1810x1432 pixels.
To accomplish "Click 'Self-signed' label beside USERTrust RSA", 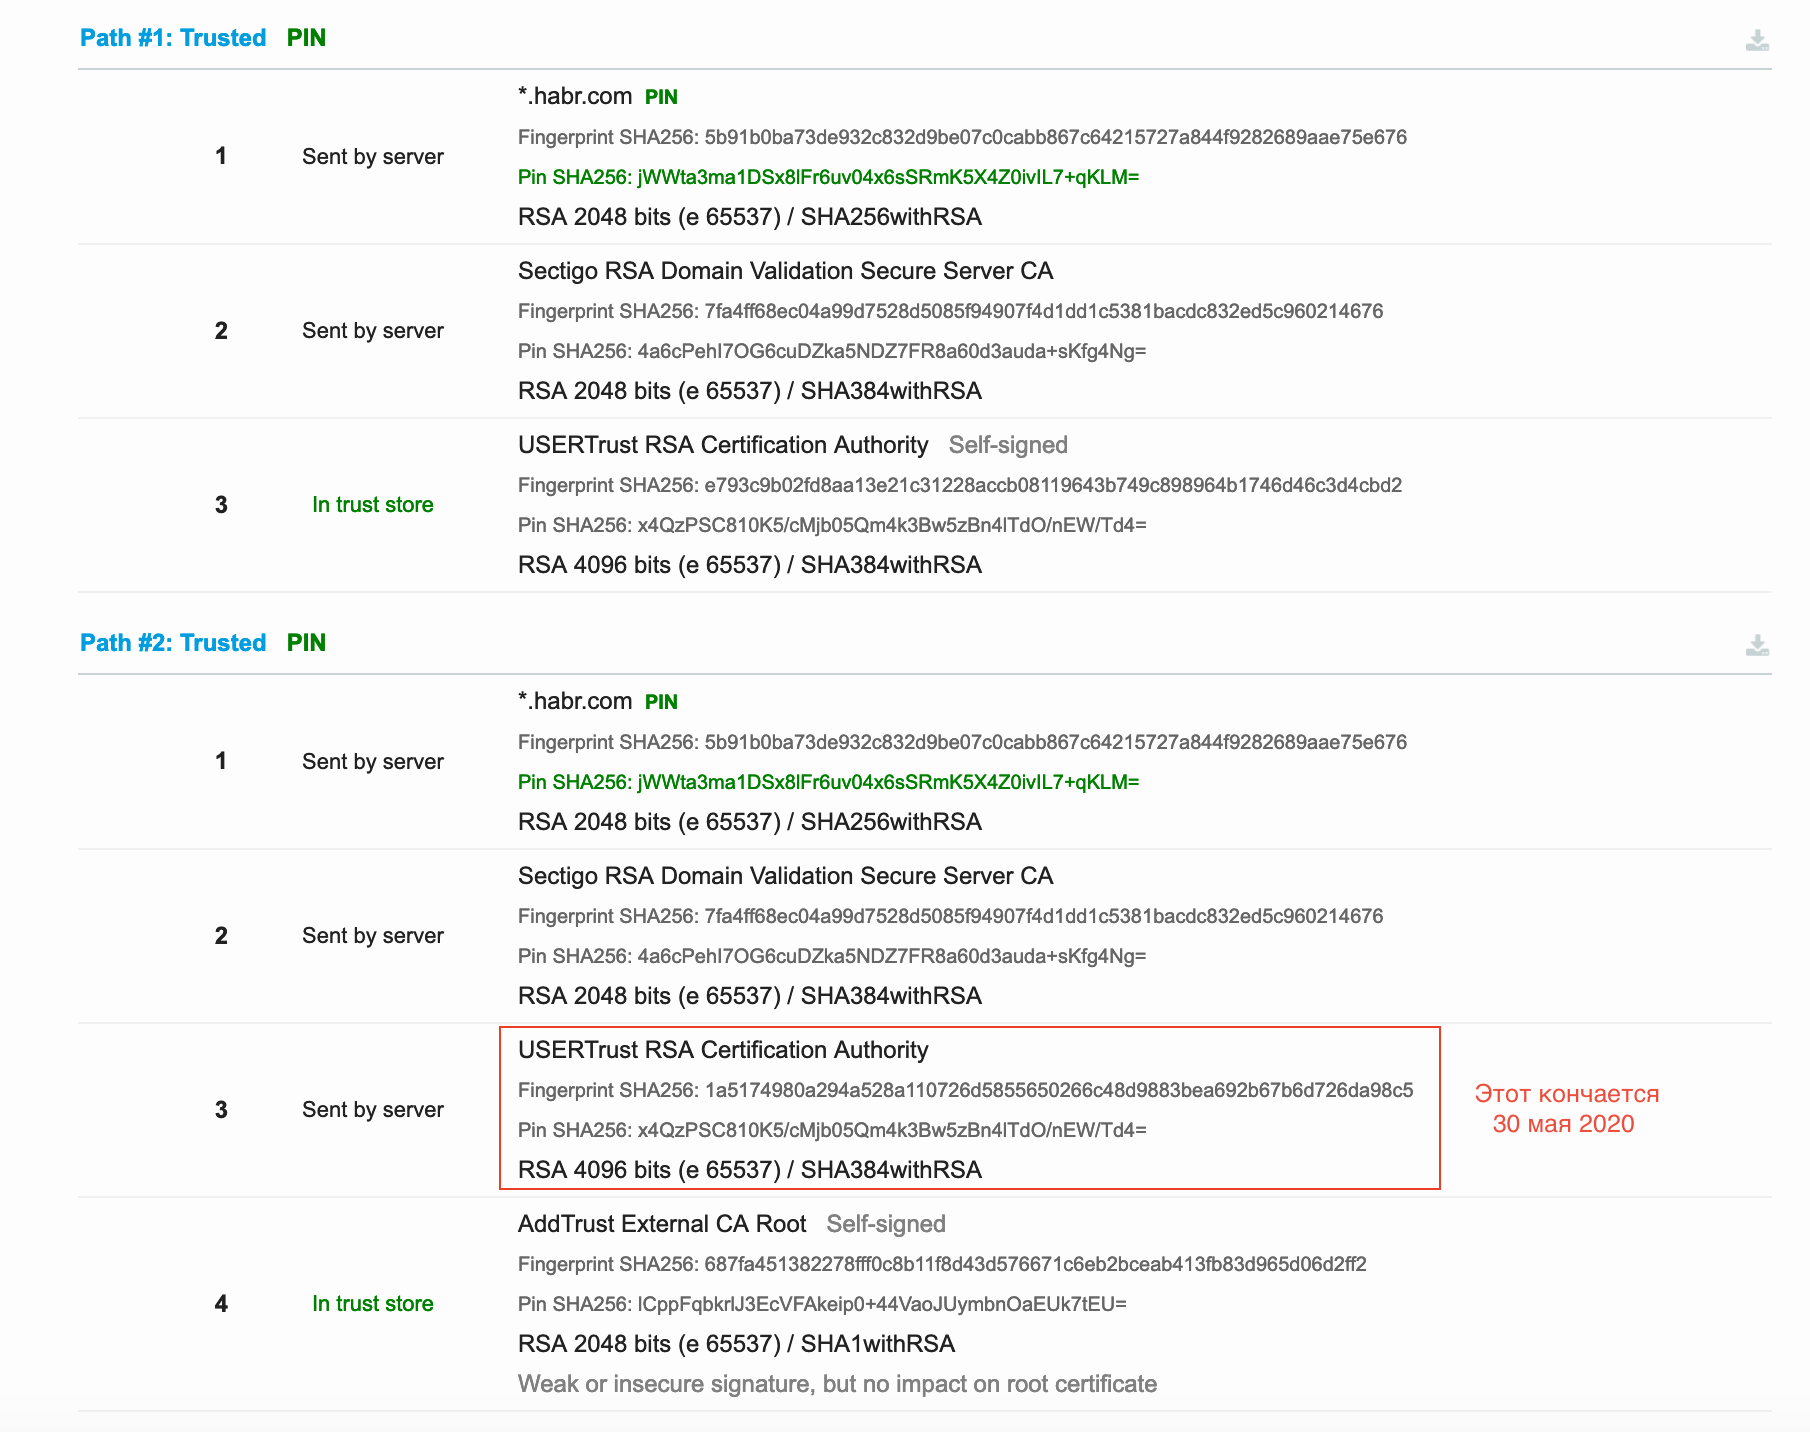I will tap(1008, 445).
